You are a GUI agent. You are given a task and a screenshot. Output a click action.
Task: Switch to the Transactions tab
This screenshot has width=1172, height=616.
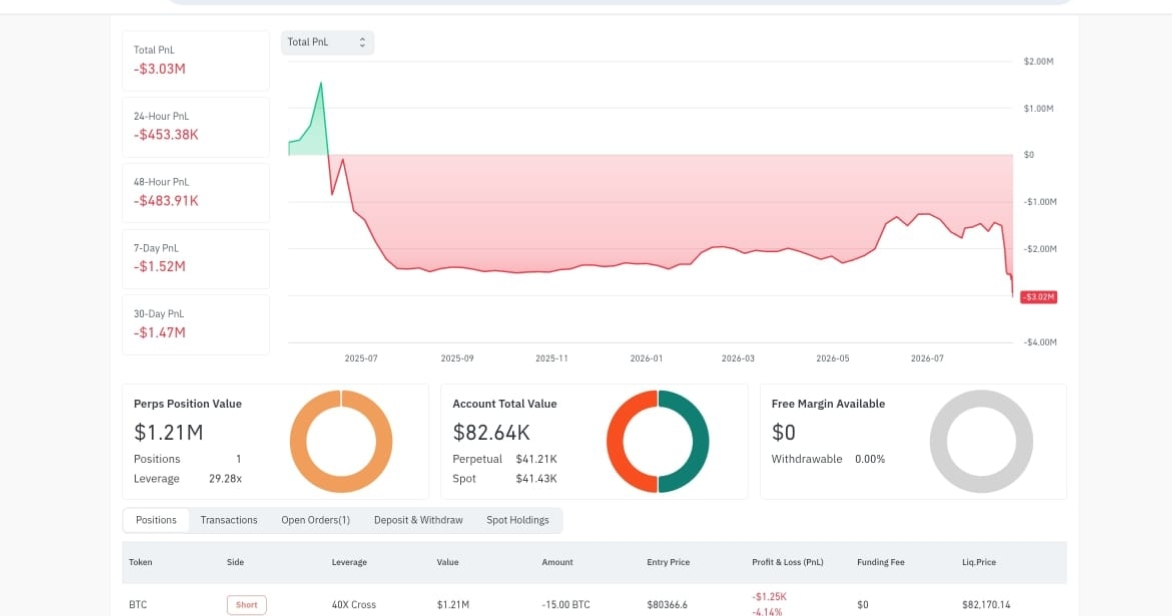click(x=229, y=520)
